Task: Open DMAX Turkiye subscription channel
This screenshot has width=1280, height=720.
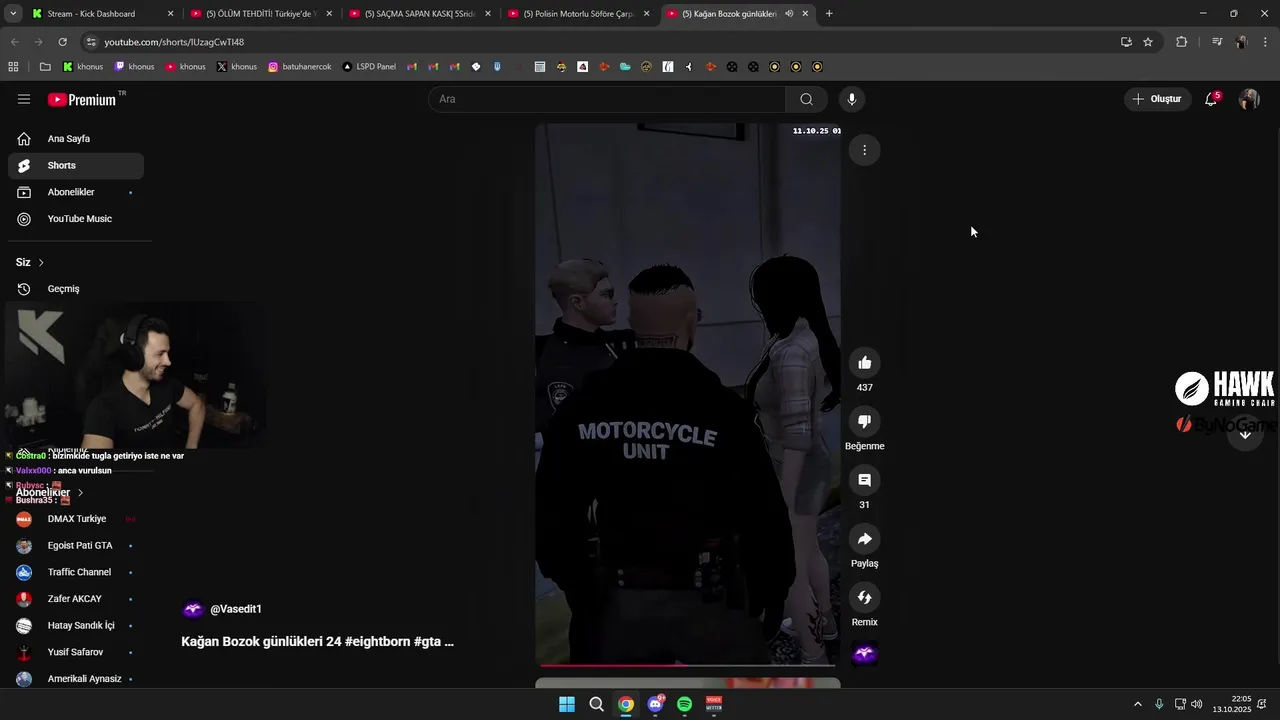Action: tap(76, 519)
